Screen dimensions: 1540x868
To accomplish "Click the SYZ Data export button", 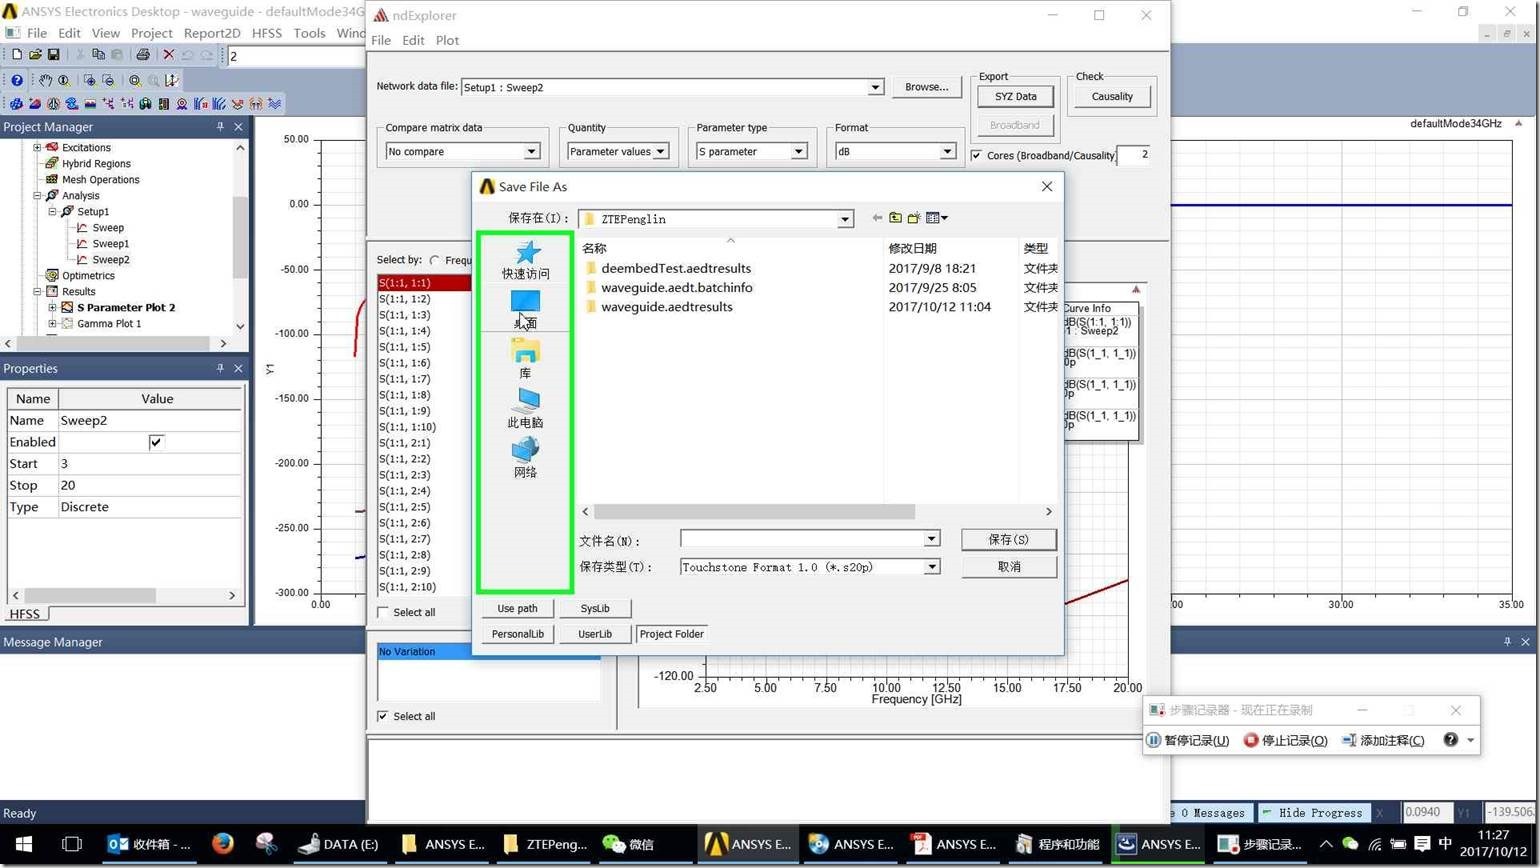I will (1015, 96).
